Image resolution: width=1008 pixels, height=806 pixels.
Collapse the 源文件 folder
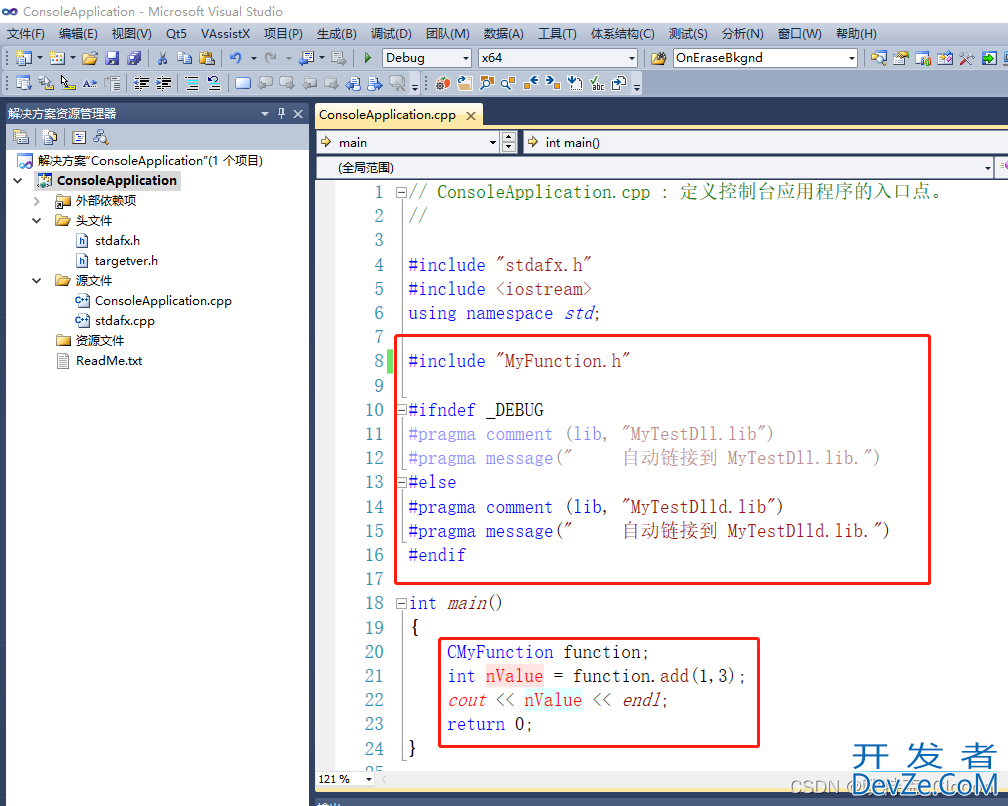pos(37,281)
